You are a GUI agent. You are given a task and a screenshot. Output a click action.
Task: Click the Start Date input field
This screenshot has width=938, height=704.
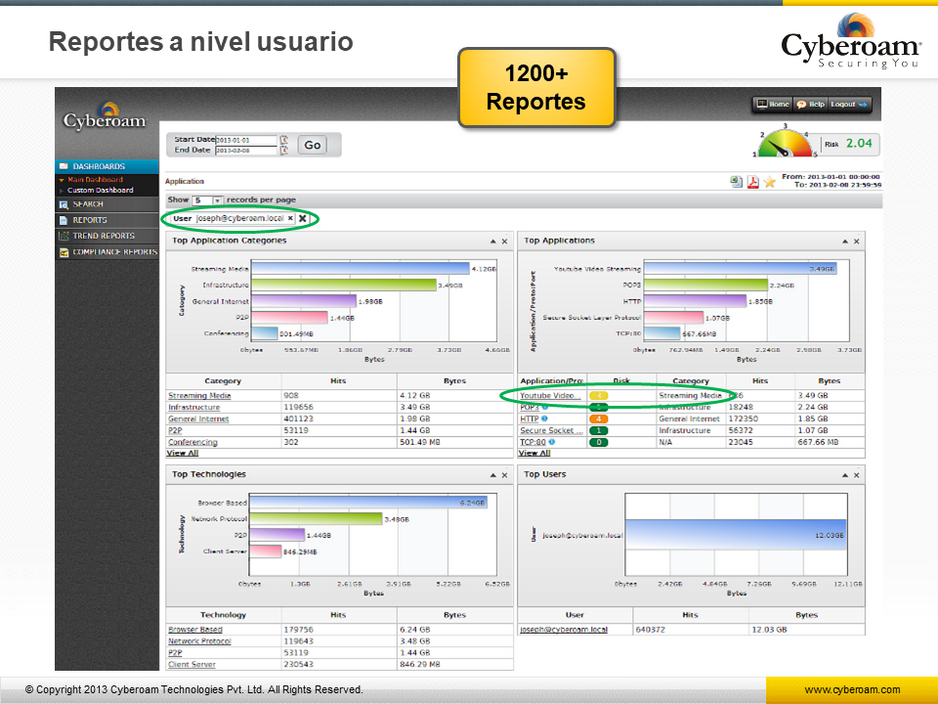click(x=246, y=140)
